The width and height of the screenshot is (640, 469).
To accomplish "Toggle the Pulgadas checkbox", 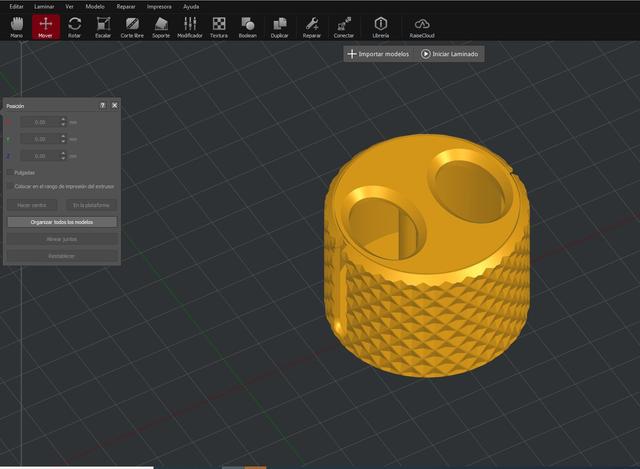I will tap(10, 173).
